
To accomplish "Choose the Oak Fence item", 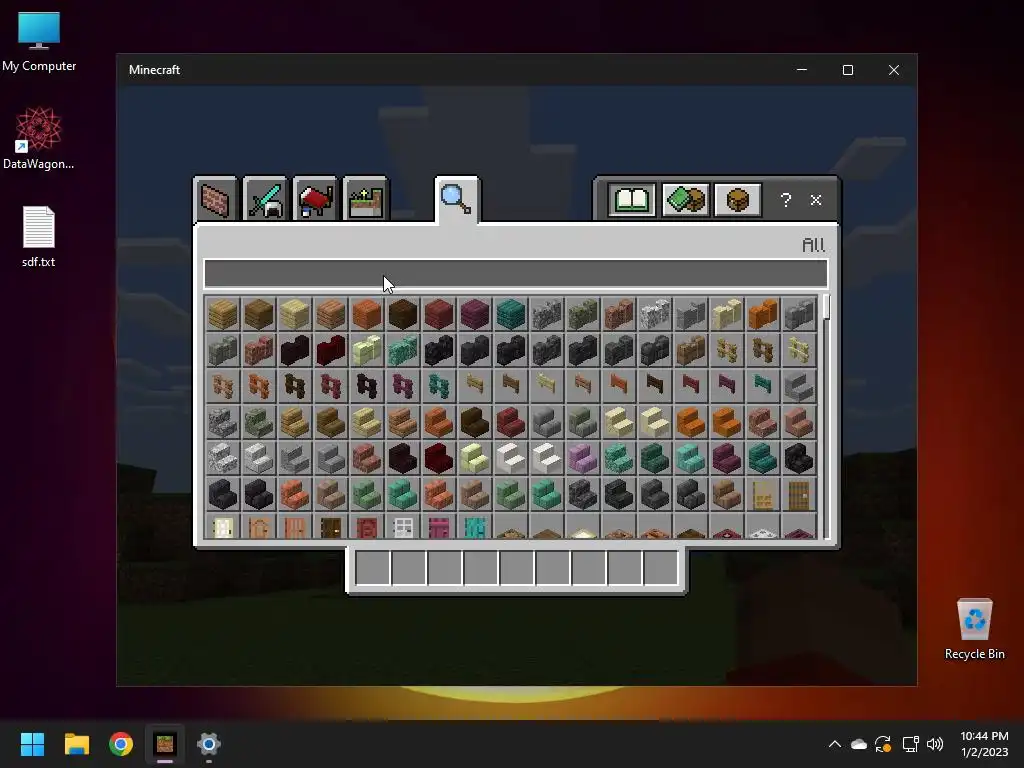I will tap(726, 350).
